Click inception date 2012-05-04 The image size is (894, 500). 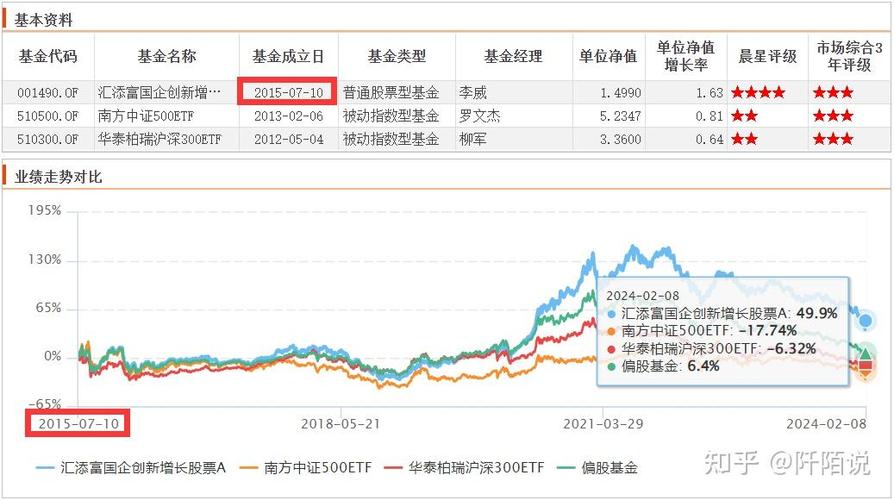(x=288, y=139)
